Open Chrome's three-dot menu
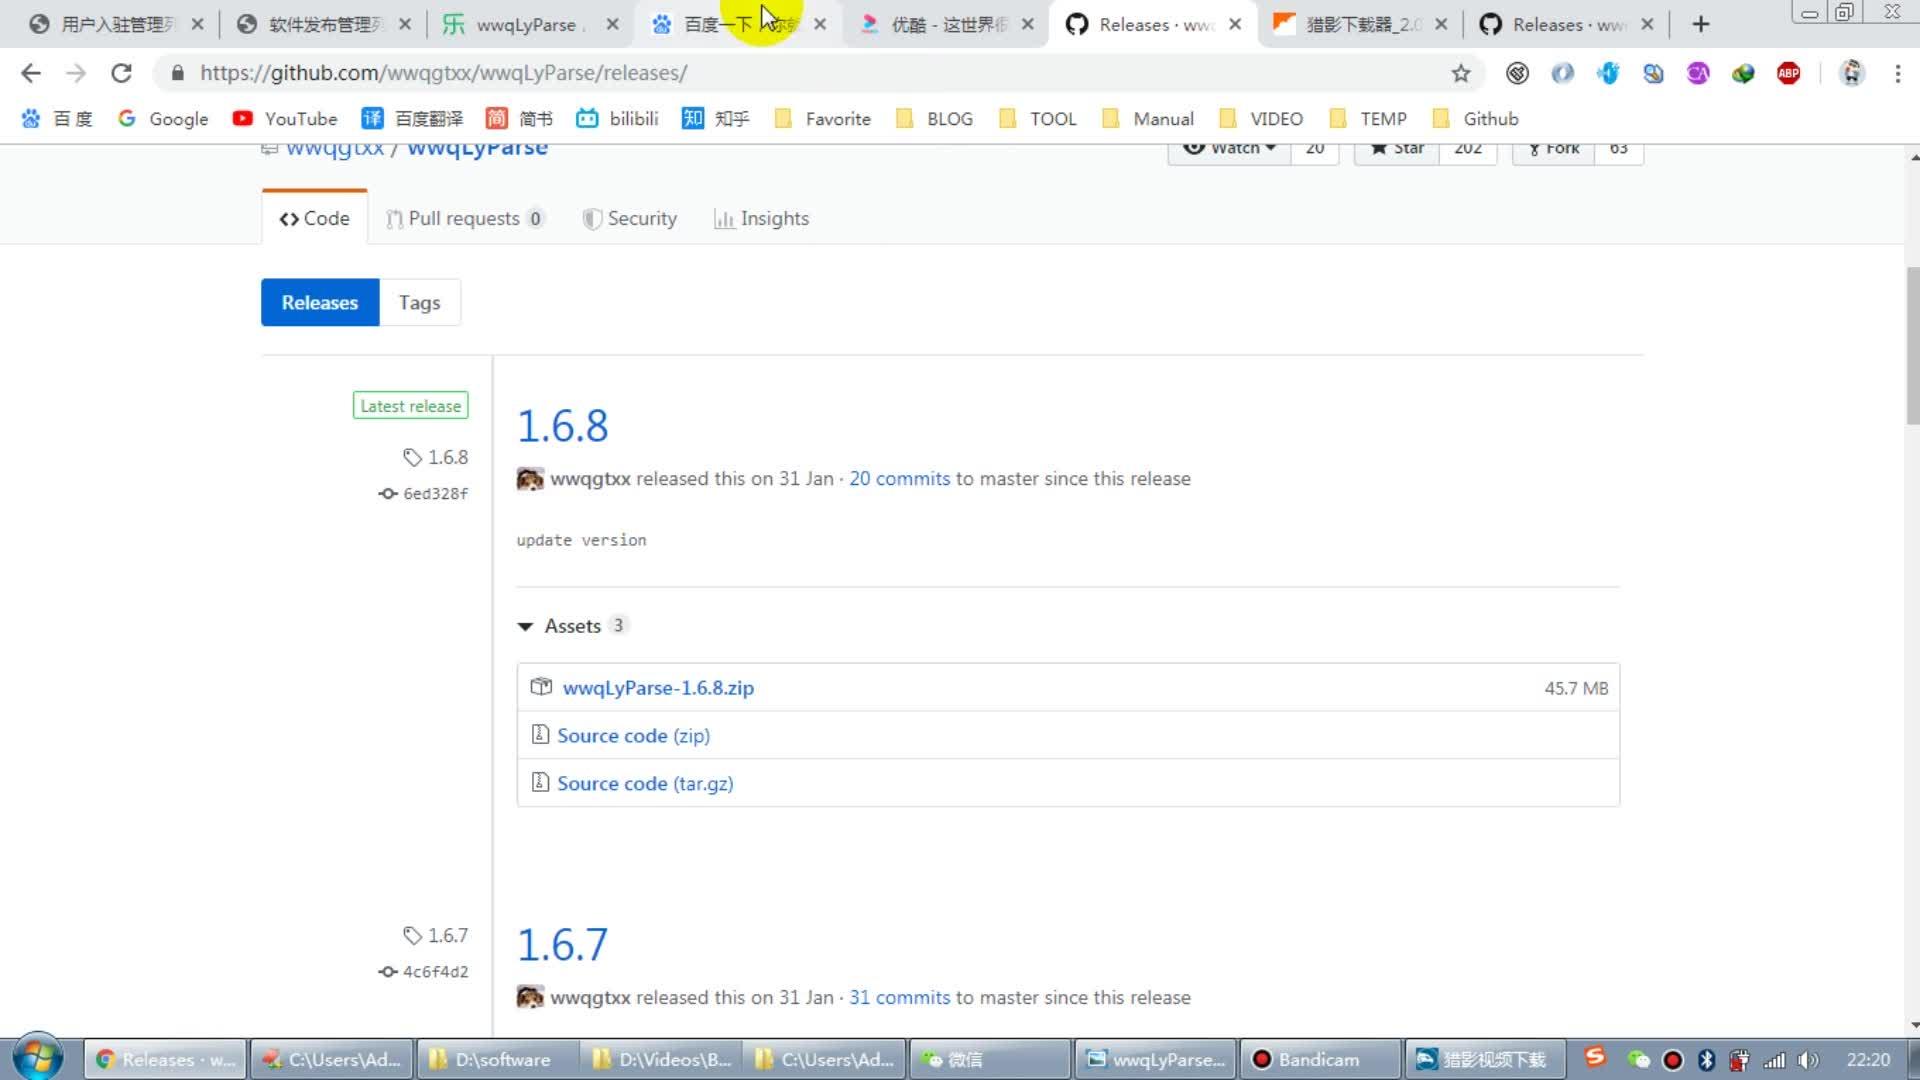 (x=1897, y=73)
